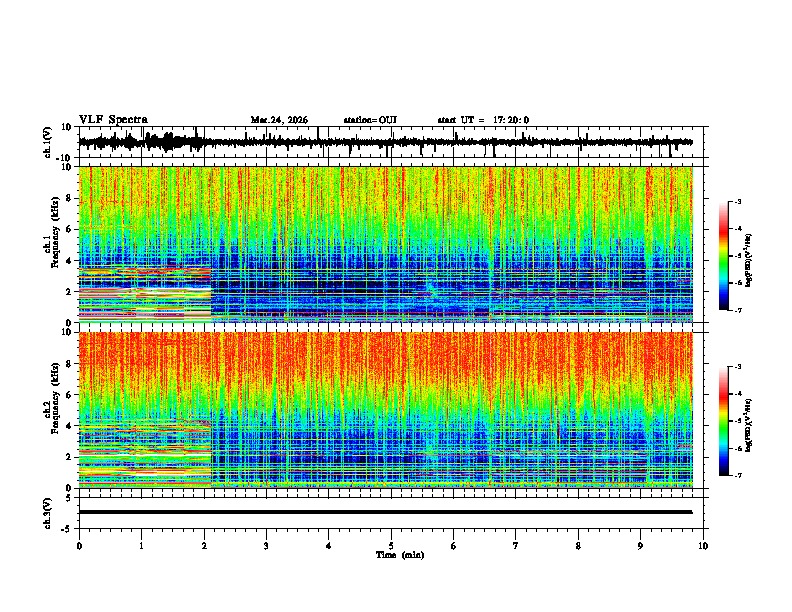The width and height of the screenshot is (792, 612).
Task: Click the "Time (min)" axis label
Action: [400, 555]
